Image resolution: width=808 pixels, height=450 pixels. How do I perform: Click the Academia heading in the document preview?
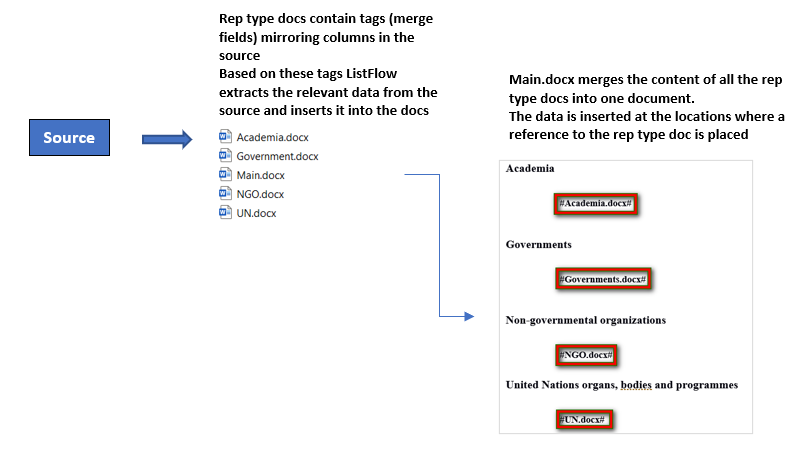click(x=530, y=169)
